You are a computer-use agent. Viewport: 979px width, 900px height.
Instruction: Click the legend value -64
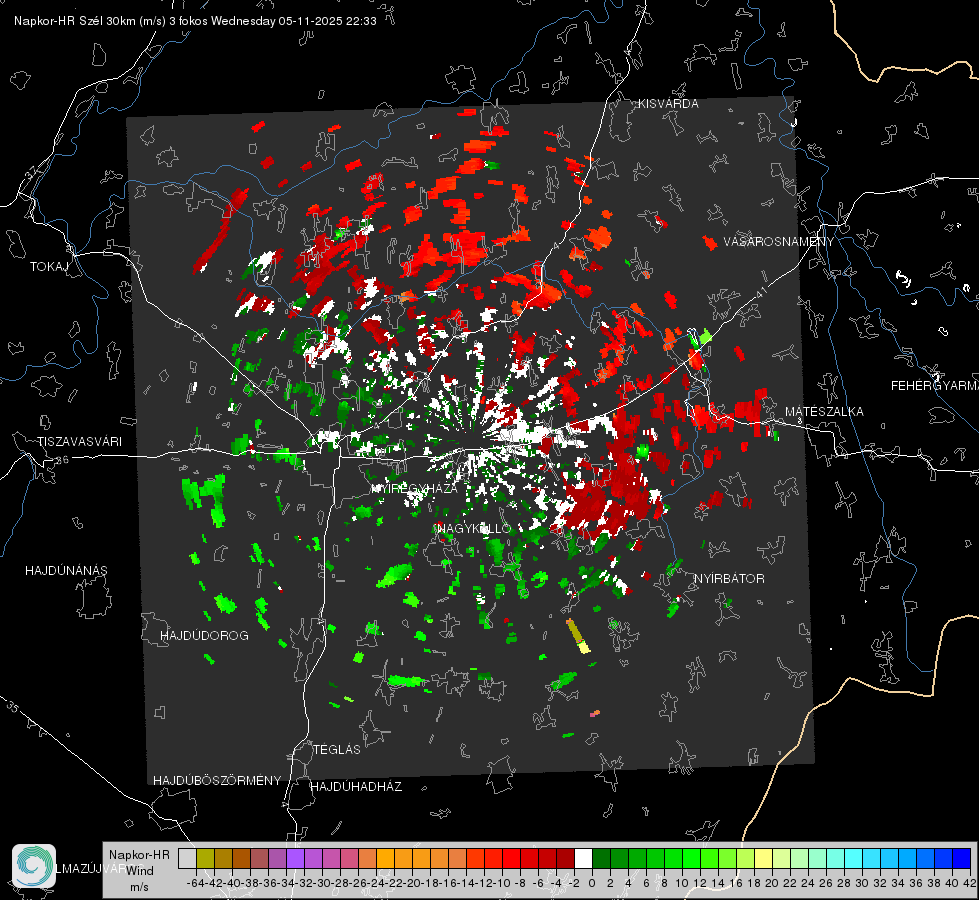pos(195,883)
